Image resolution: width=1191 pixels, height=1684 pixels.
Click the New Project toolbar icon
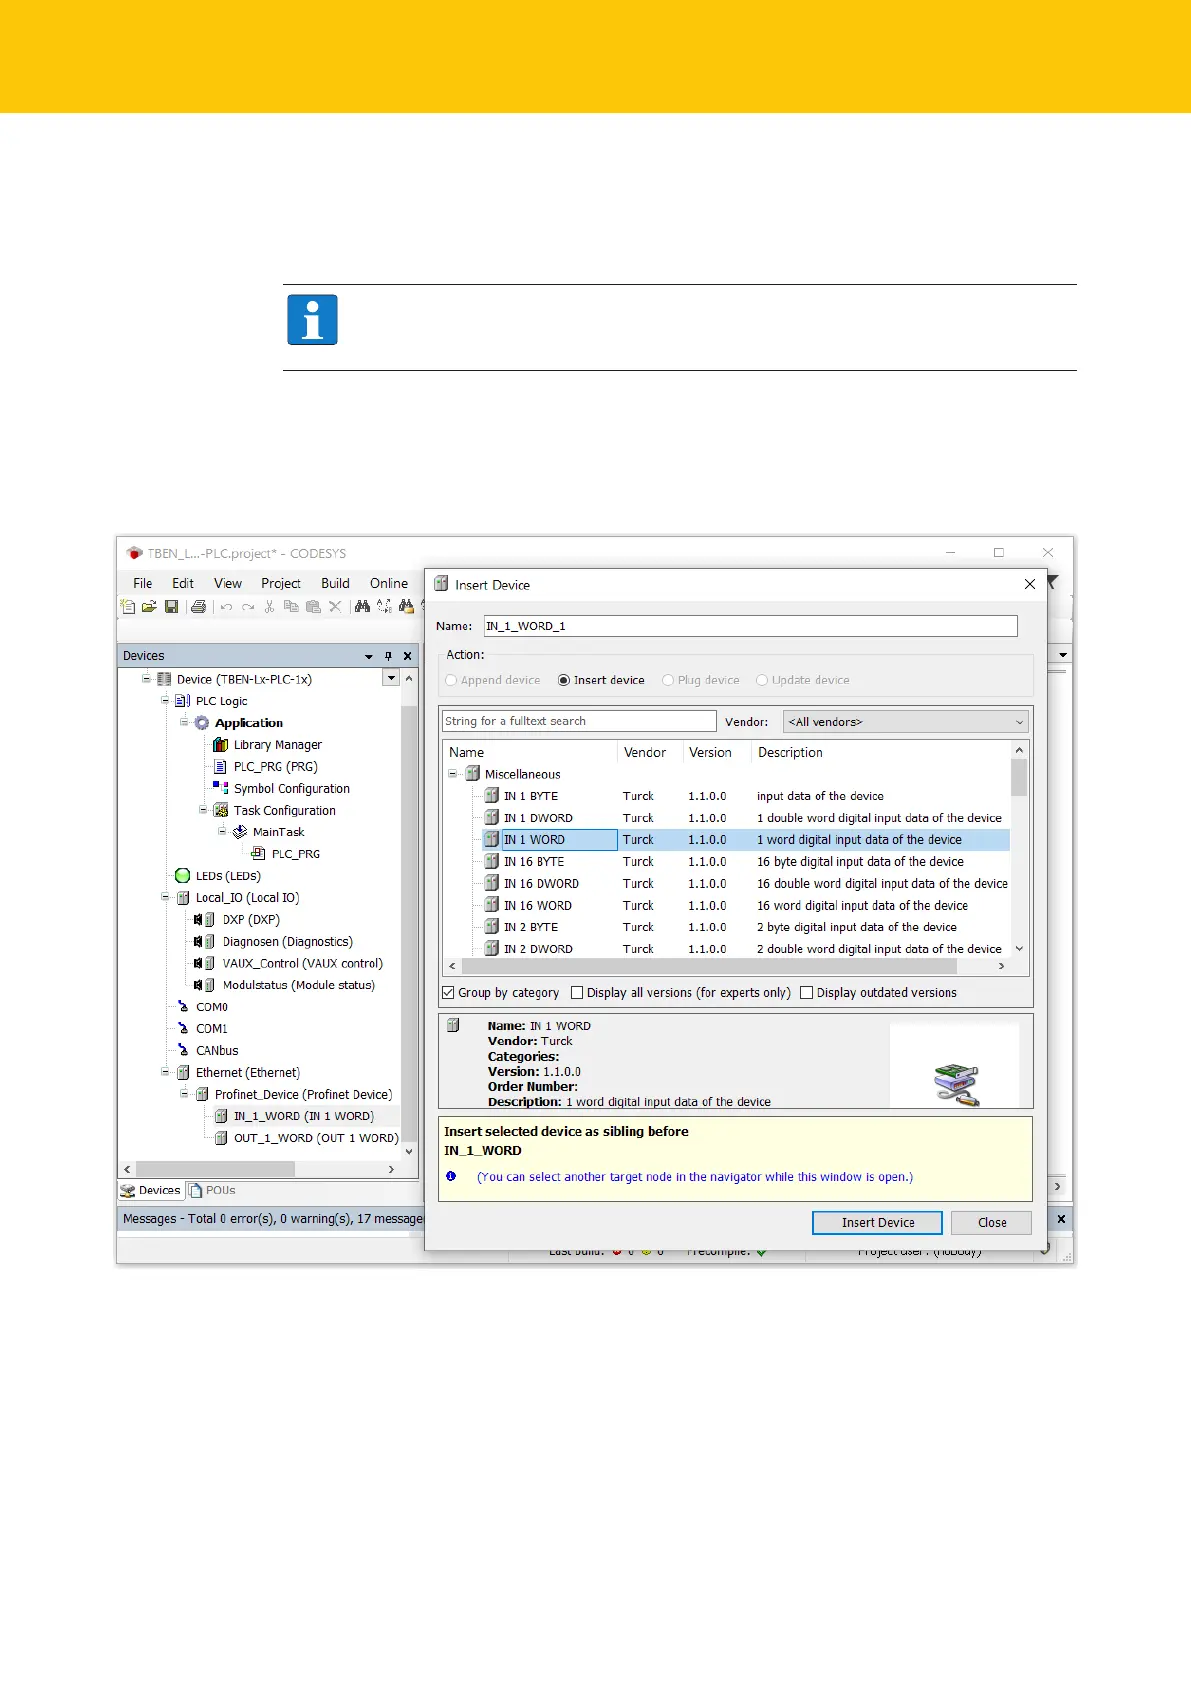tap(128, 606)
